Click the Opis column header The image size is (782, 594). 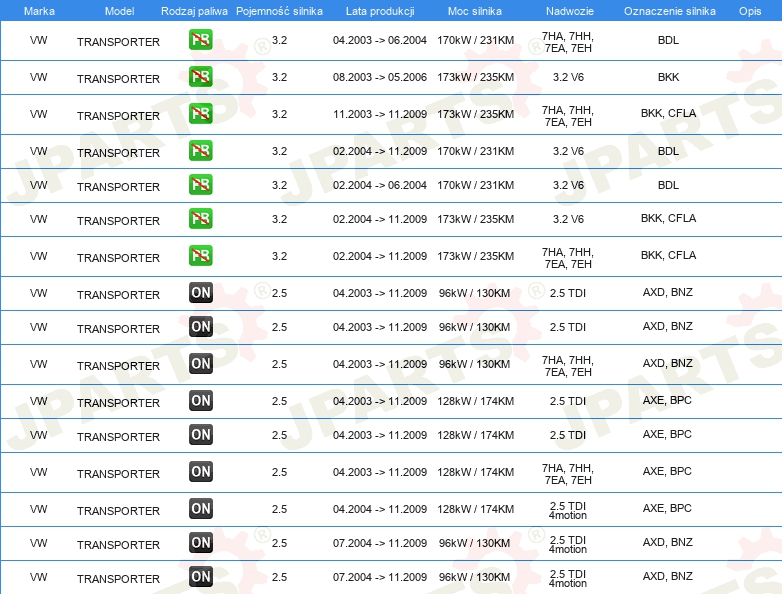tap(749, 10)
